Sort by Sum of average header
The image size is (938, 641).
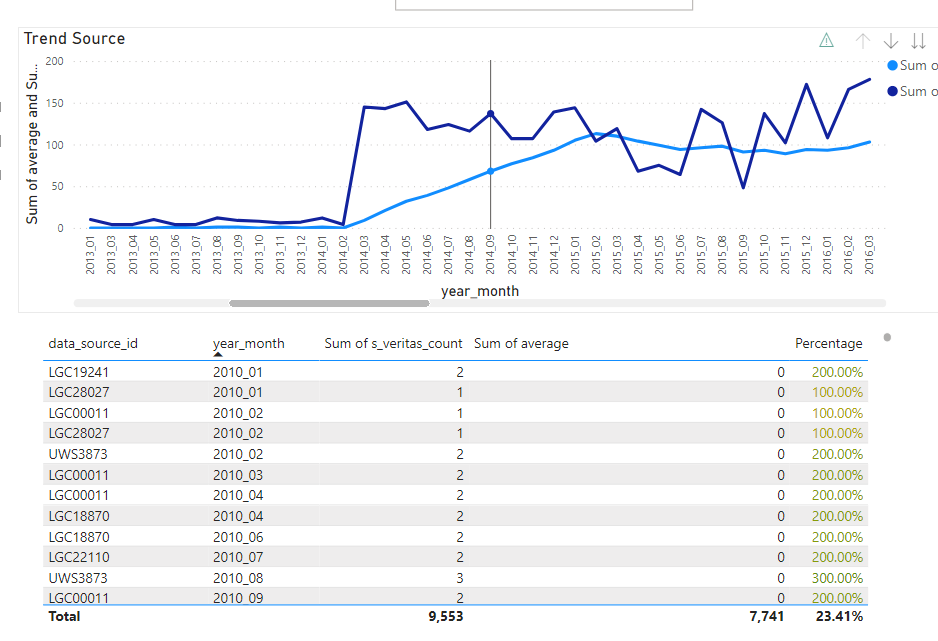point(521,344)
